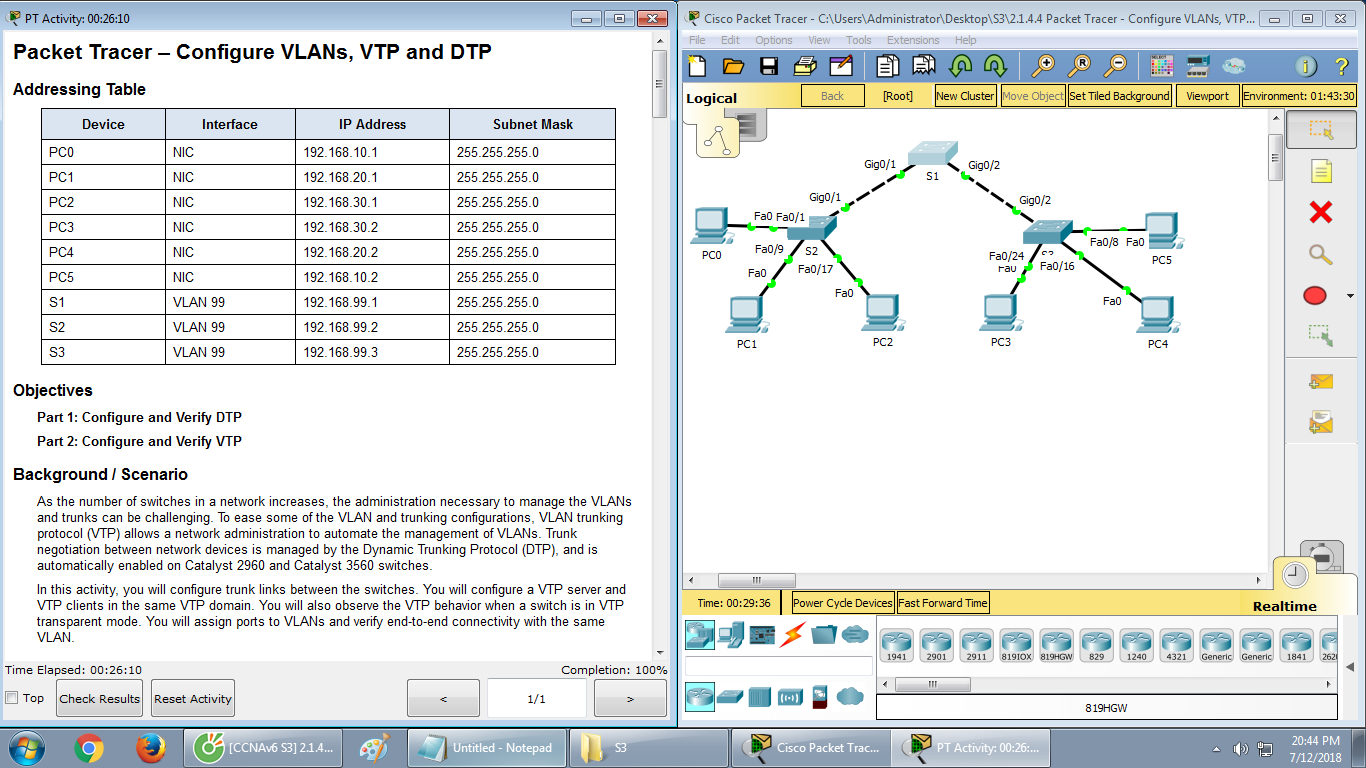The width and height of the screenshot is (1366, 768).
Task: Click the Check Results button
Action: click(98, 697)
